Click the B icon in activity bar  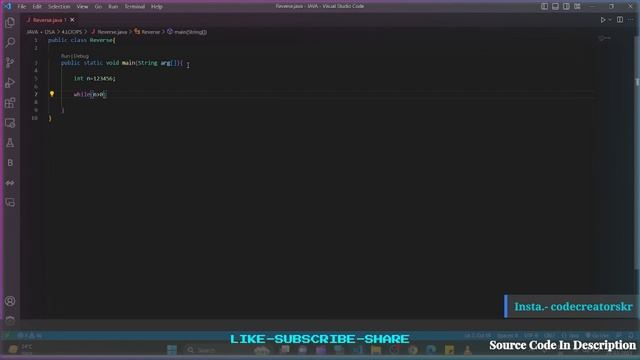point(10,163)
